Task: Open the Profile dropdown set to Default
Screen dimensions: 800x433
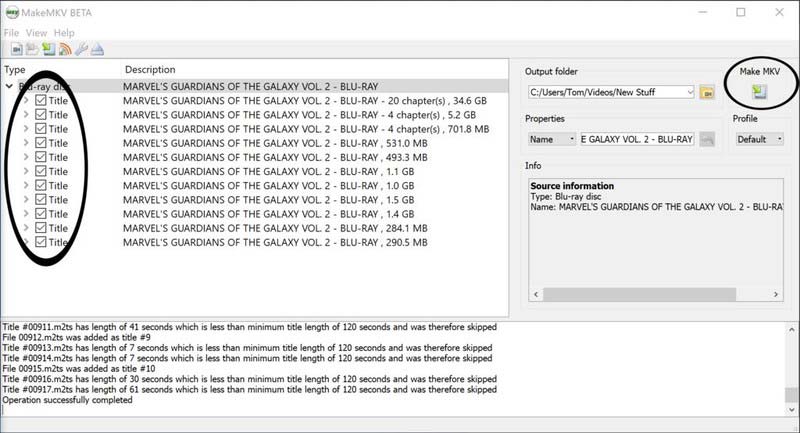Action: (x=759, y=139)
